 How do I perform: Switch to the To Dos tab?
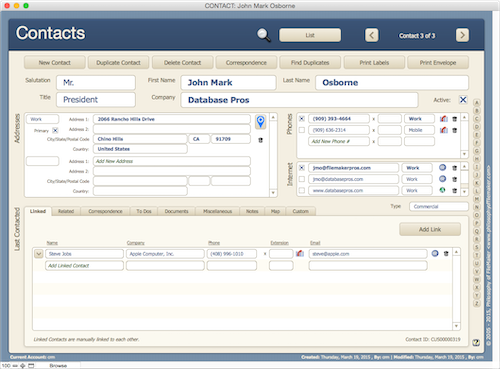point(144,211)
